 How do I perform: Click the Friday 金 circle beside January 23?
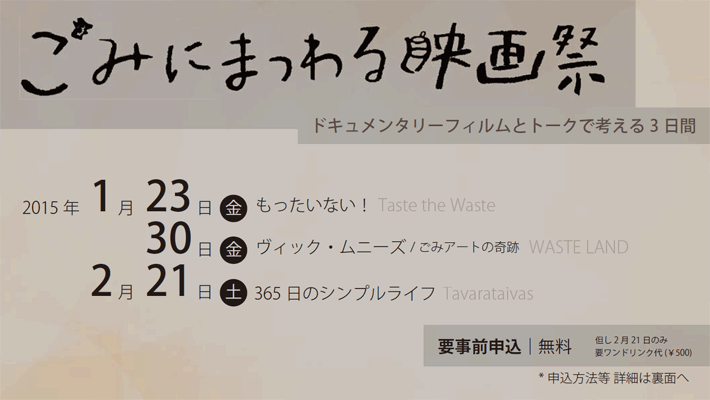pos(232,207)
